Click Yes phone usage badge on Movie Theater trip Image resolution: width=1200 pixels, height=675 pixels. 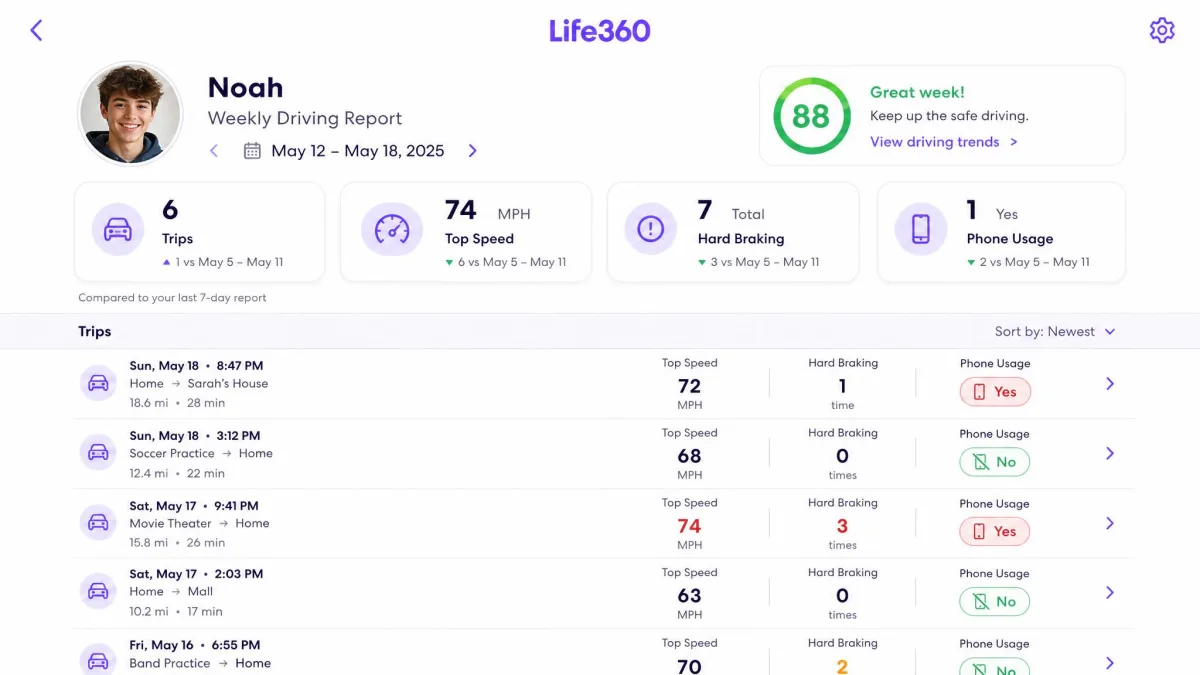click(995, 532)
